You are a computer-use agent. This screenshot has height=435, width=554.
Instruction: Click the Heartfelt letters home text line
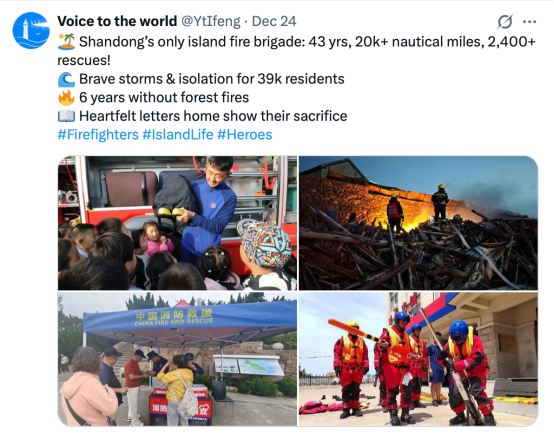tap(213, 116)
